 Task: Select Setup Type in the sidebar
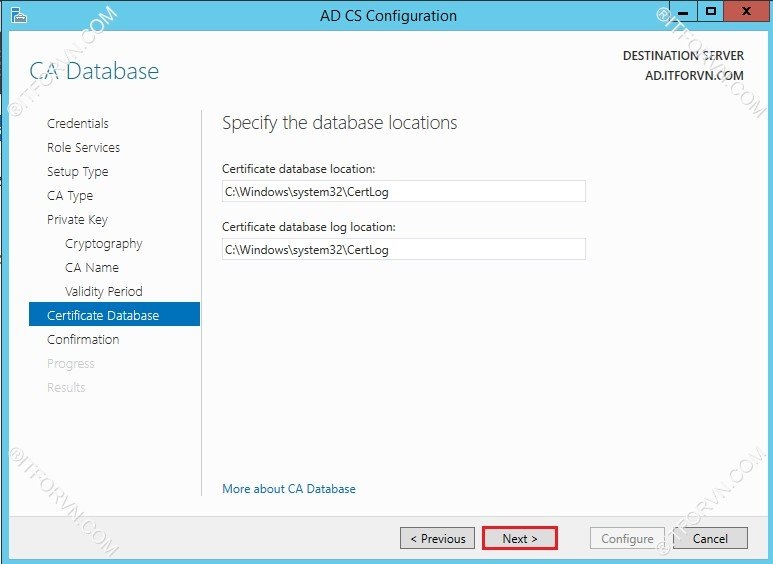77,172
